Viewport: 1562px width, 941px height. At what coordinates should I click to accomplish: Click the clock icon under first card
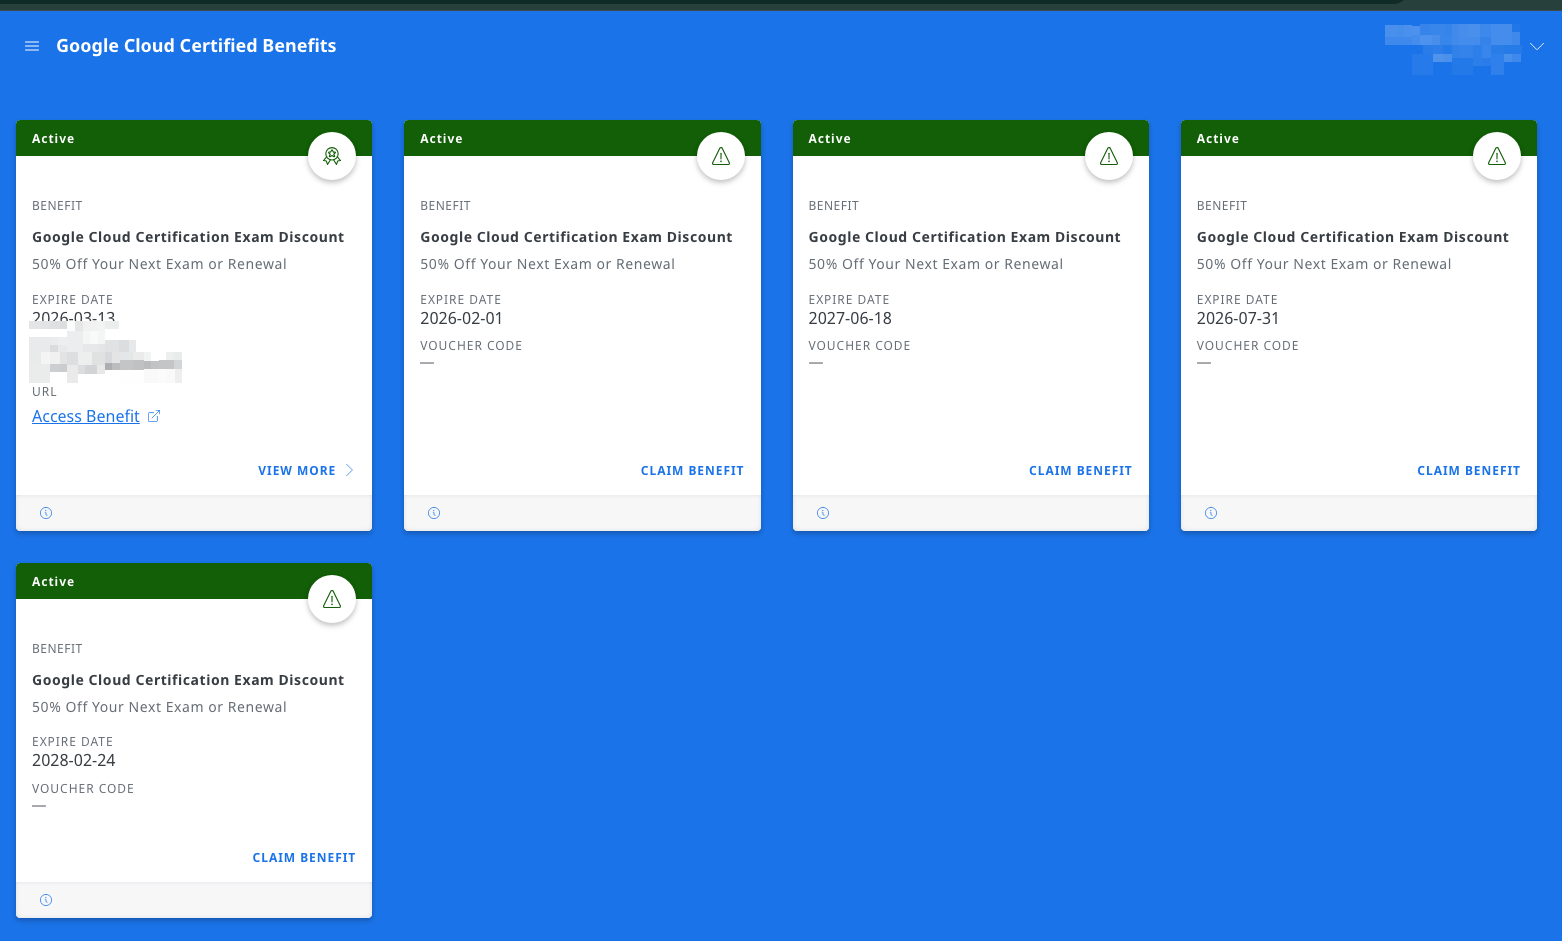click(46, 513)
